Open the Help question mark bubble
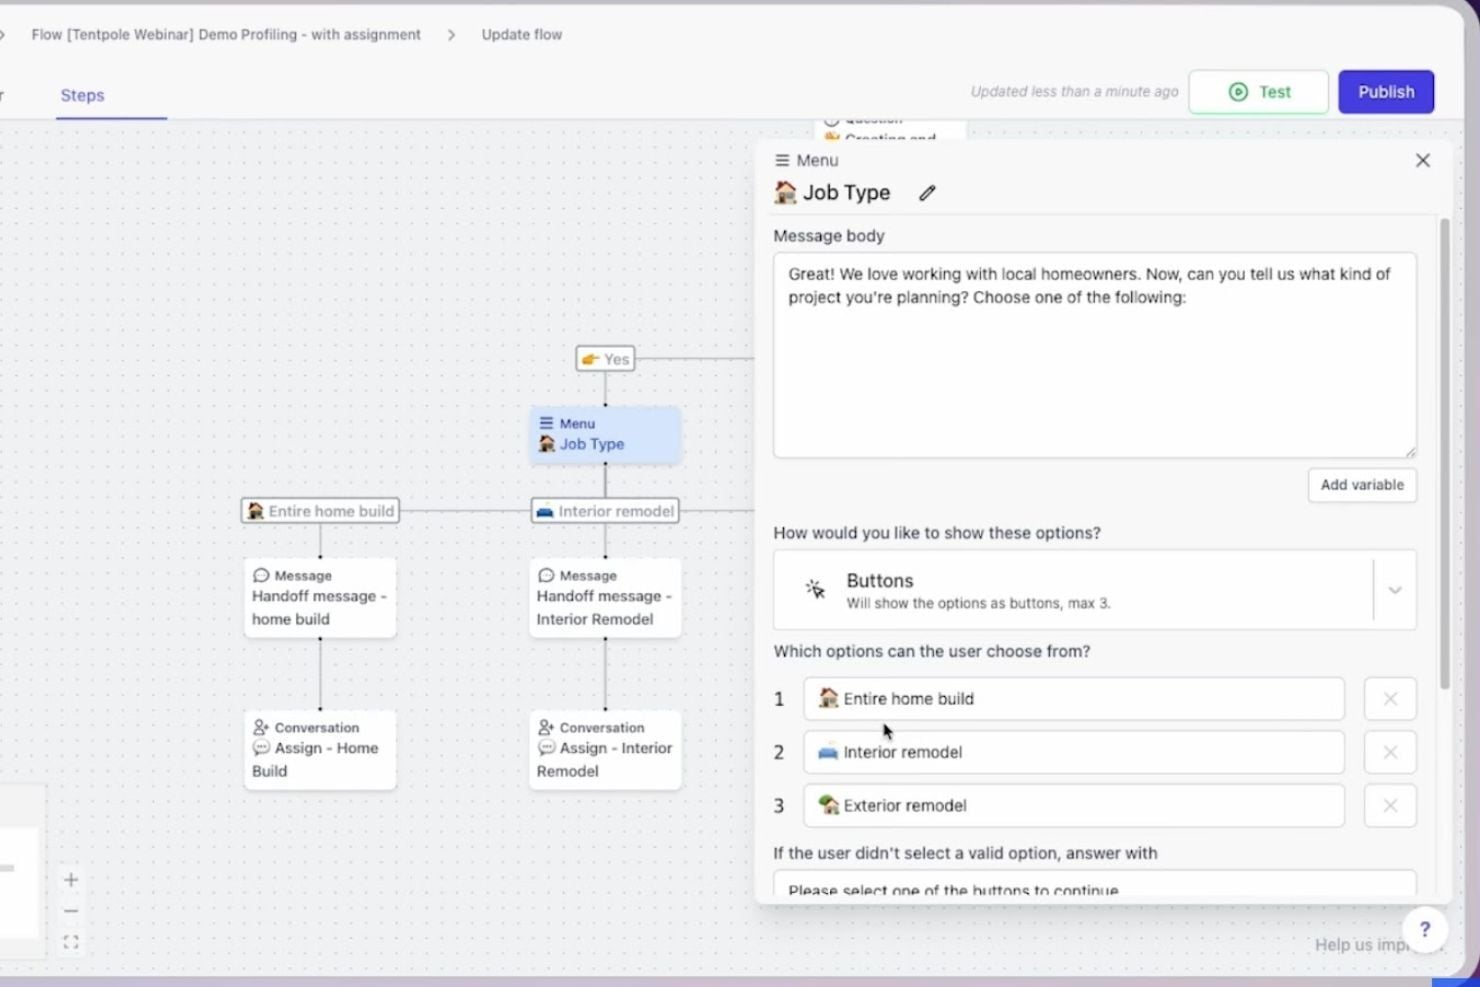The height and width of the screenshot is (987, 1480). [1425, 929]
